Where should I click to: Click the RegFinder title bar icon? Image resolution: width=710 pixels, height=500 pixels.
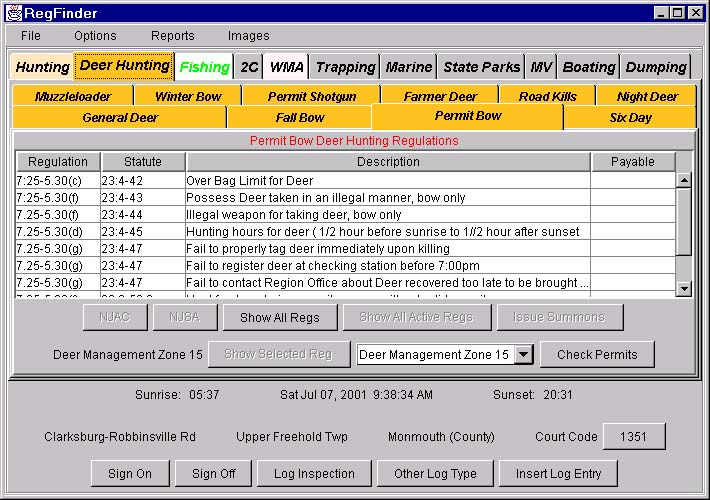click(13, 12)
